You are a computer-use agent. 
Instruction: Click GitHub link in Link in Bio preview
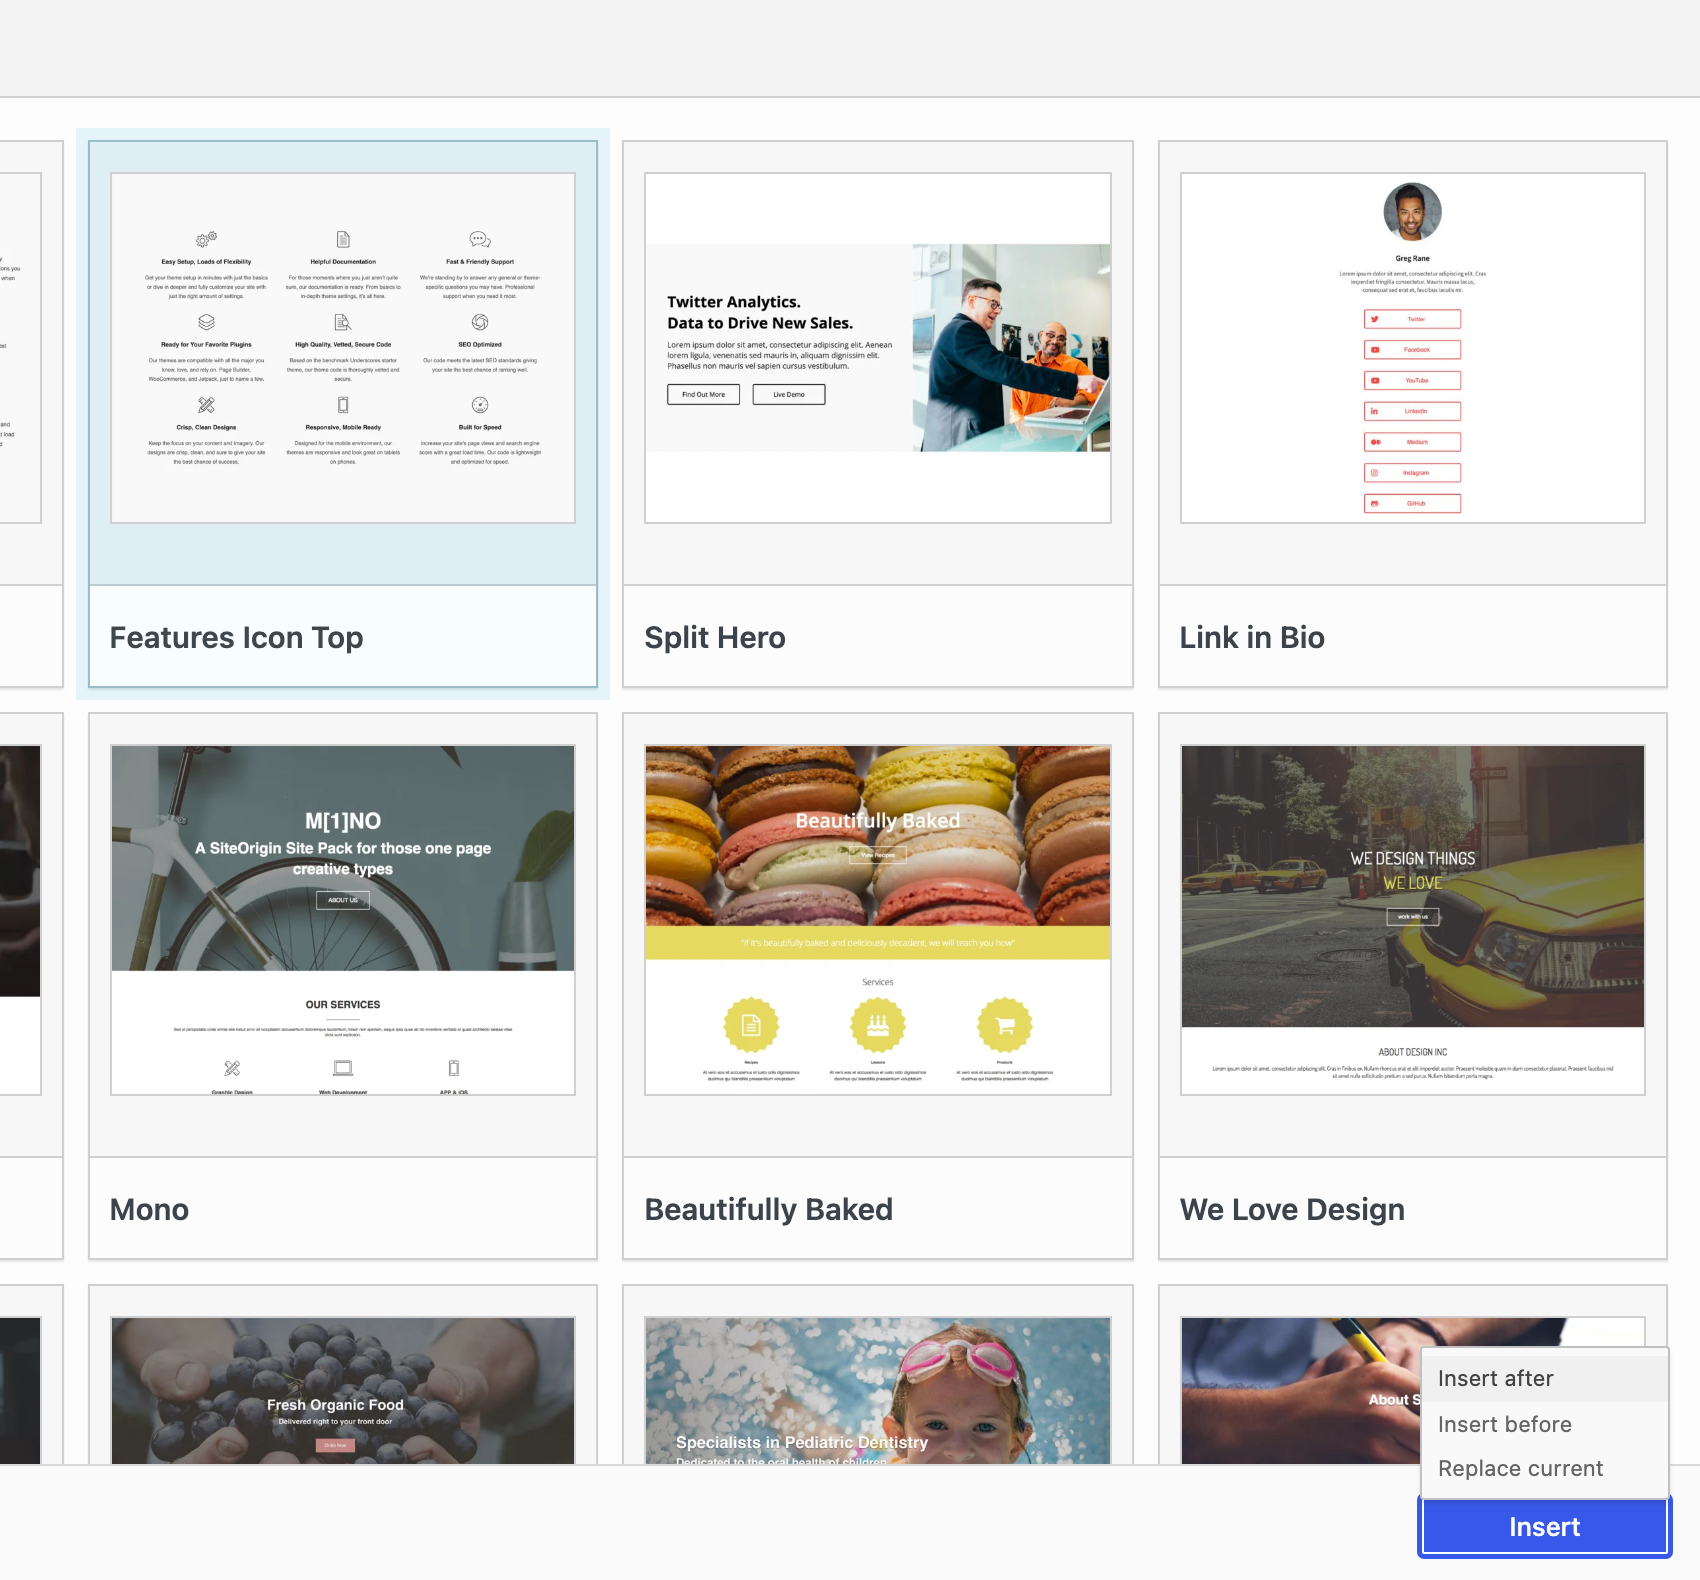(1412, 504)
